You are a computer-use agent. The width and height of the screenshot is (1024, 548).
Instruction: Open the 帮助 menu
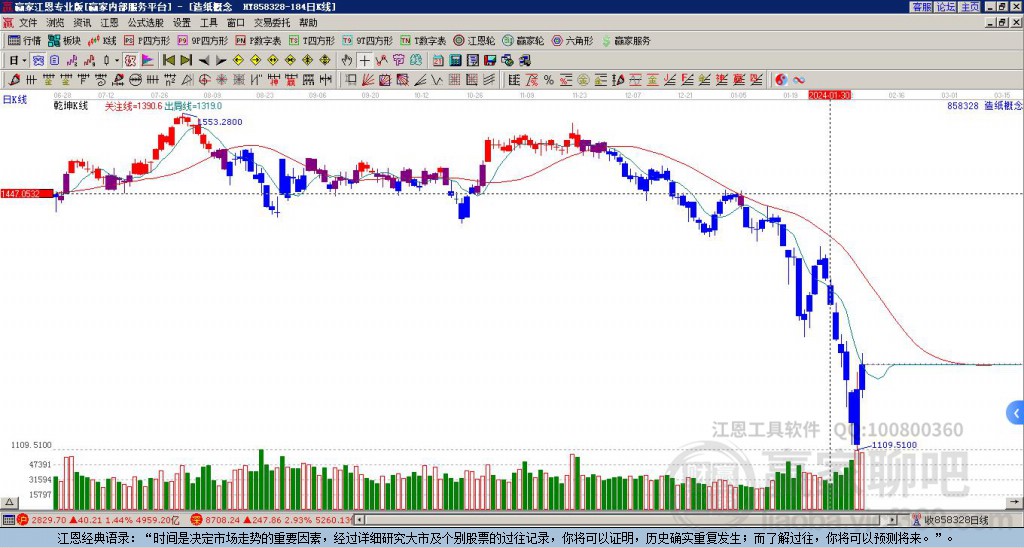tap(308, 23)
